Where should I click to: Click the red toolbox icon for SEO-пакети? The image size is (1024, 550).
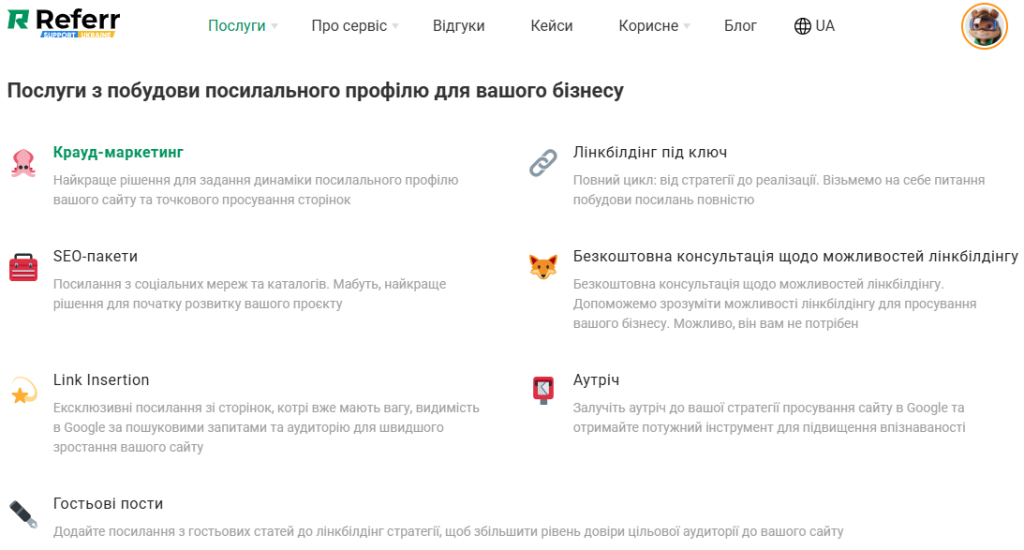[x=23, y=267]
